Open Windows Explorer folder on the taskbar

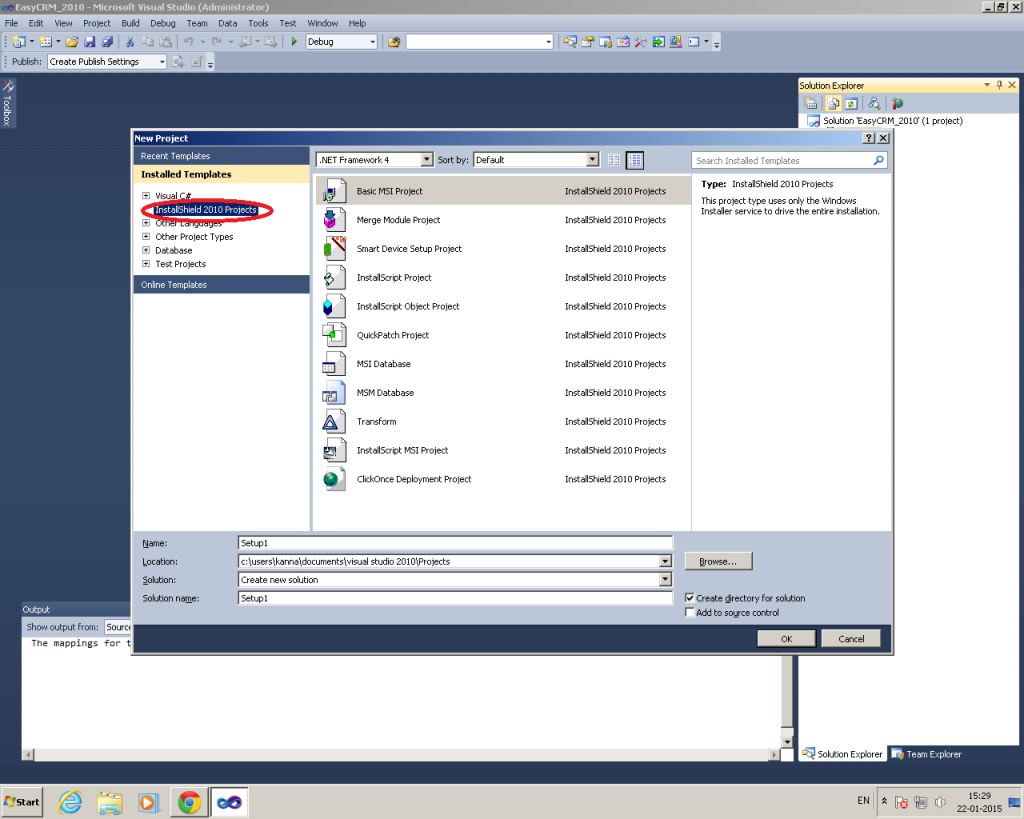(110, 801)
